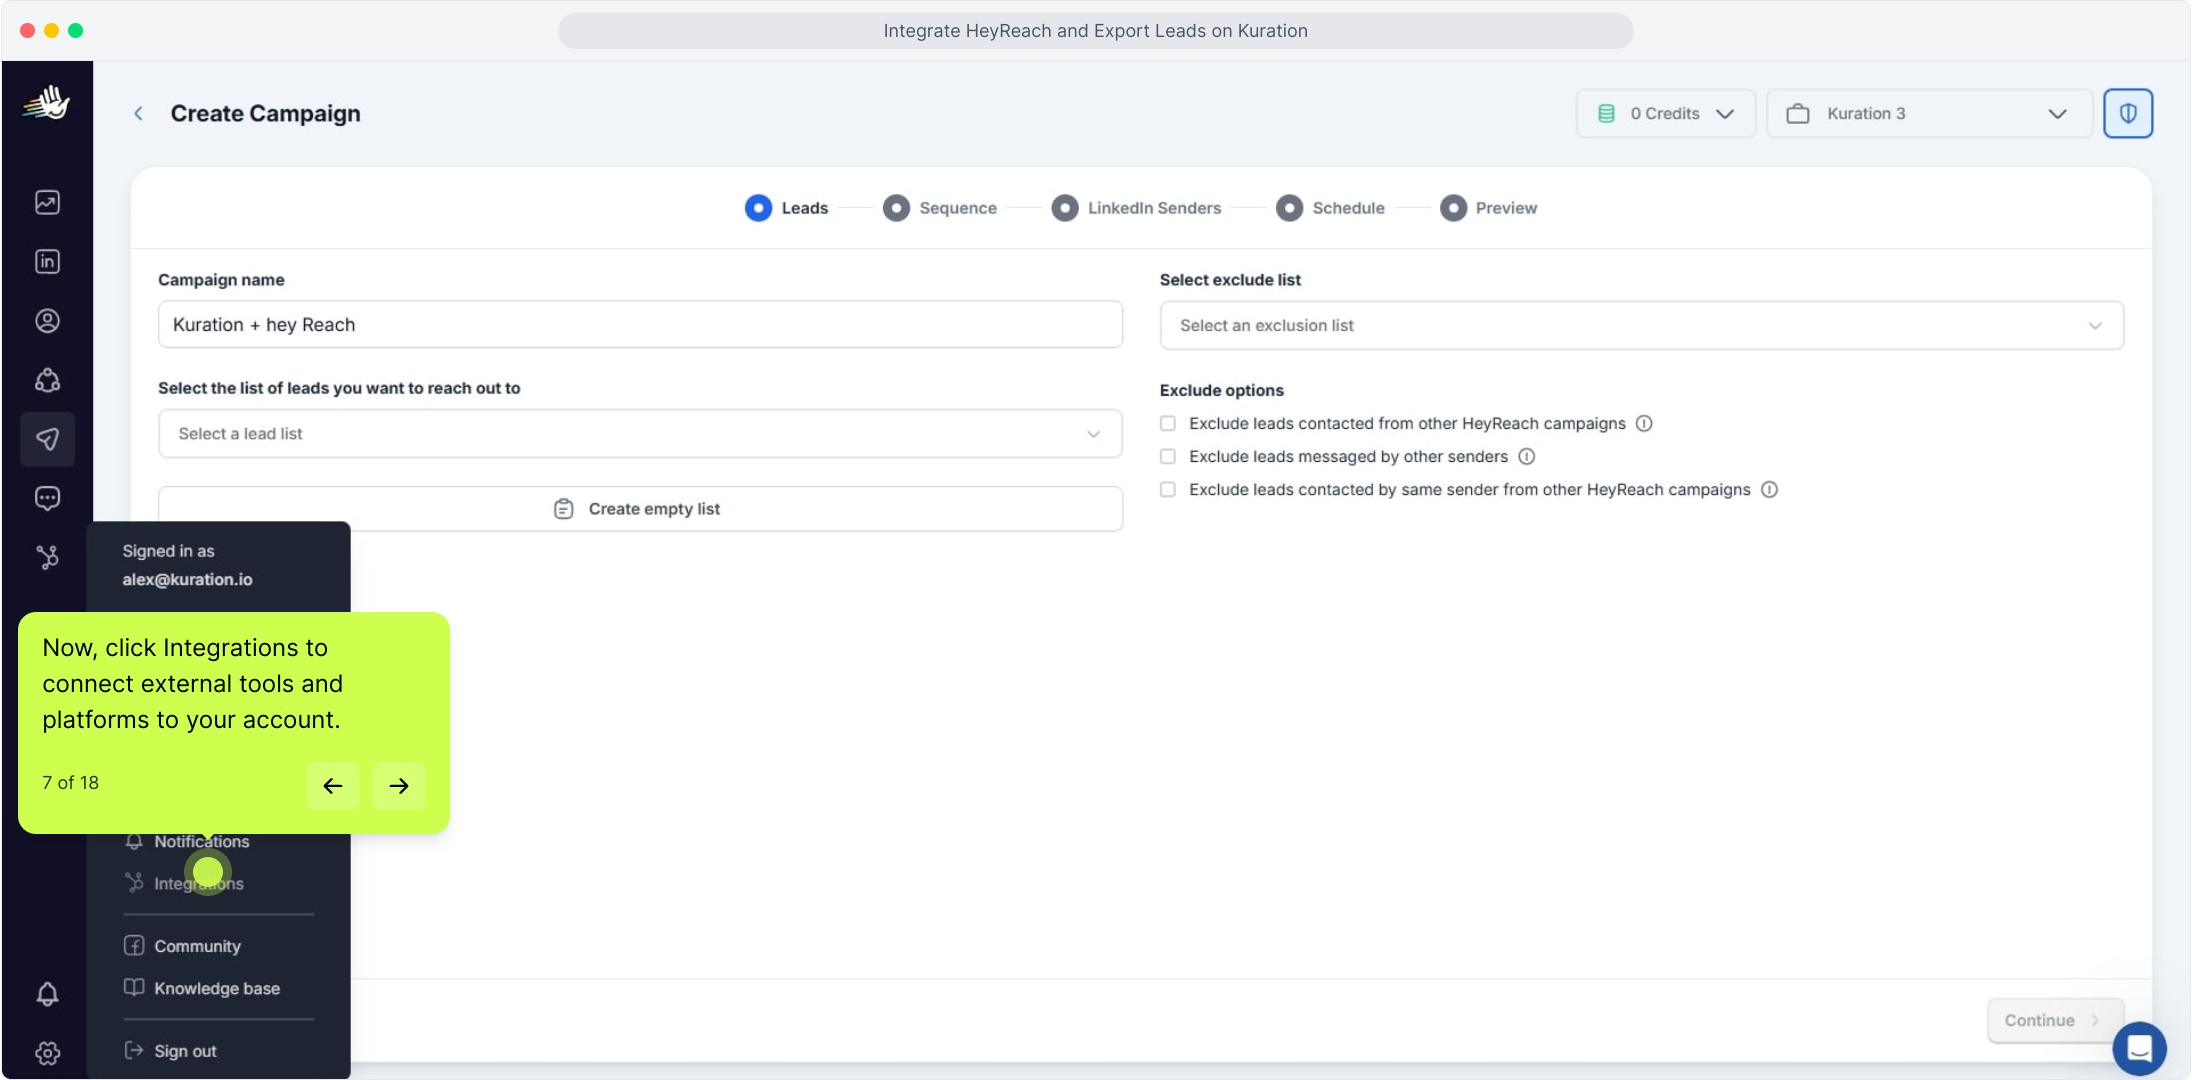The height and width of the screenshot is (1080, 2192).
Task: Select the Sequence step
Action: [x=940, y=208]
